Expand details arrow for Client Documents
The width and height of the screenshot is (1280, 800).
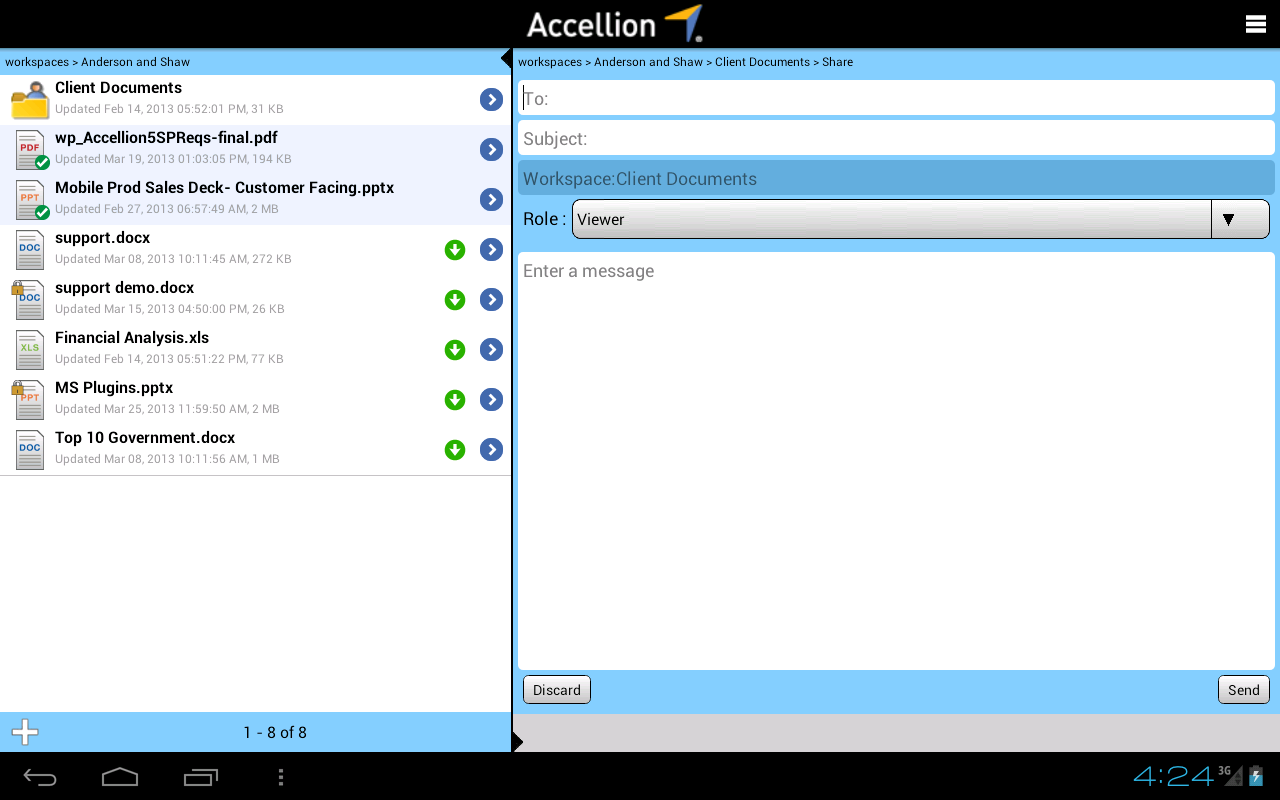click(491, 100)
